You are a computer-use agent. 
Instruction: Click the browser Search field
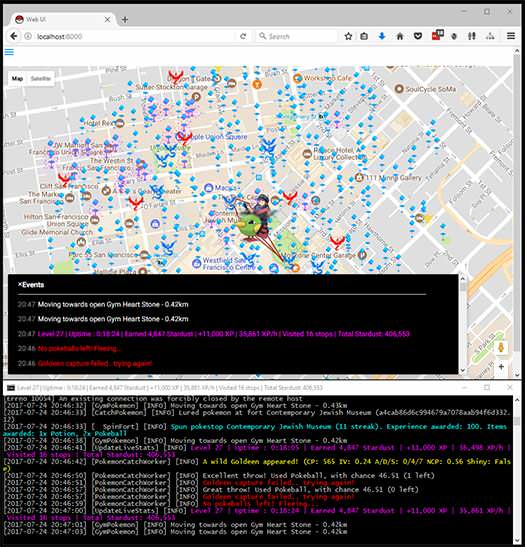(297, 36)
